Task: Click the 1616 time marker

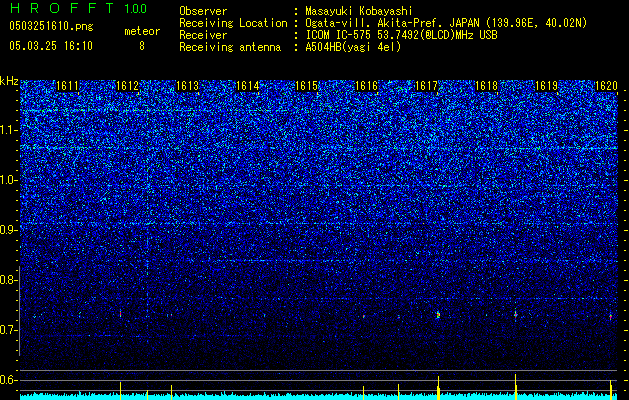Action: coord(367,86)
